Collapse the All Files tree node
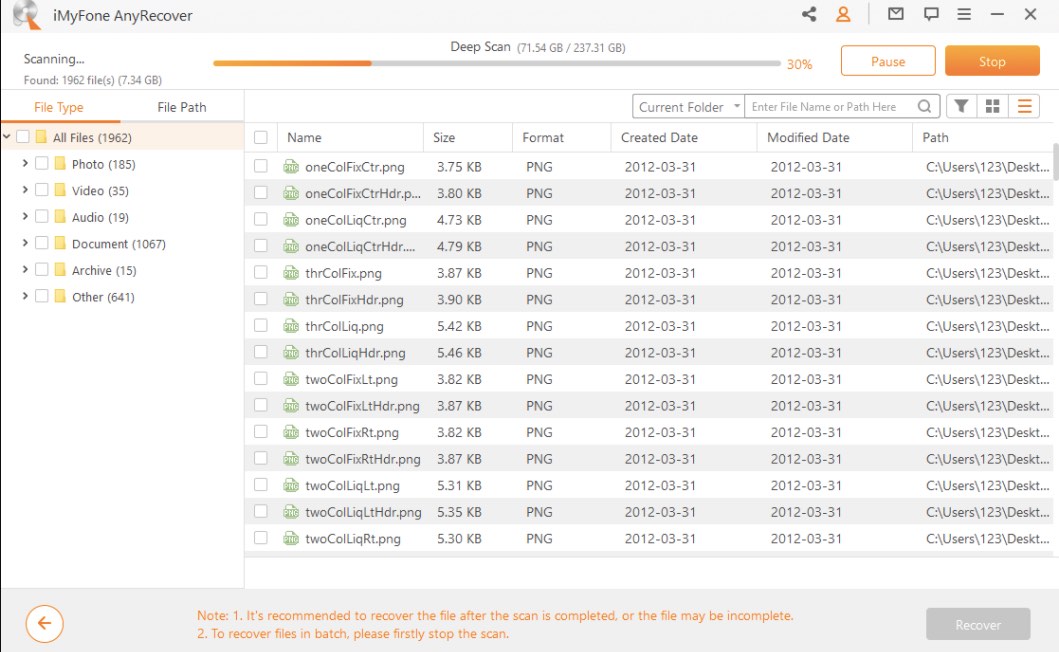 [7, 136]
